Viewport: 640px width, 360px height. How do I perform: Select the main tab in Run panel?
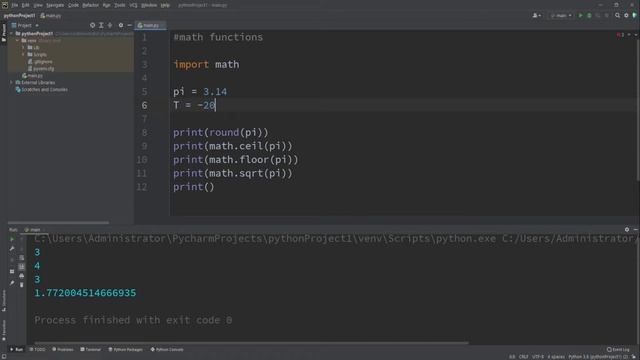[33, 230]
